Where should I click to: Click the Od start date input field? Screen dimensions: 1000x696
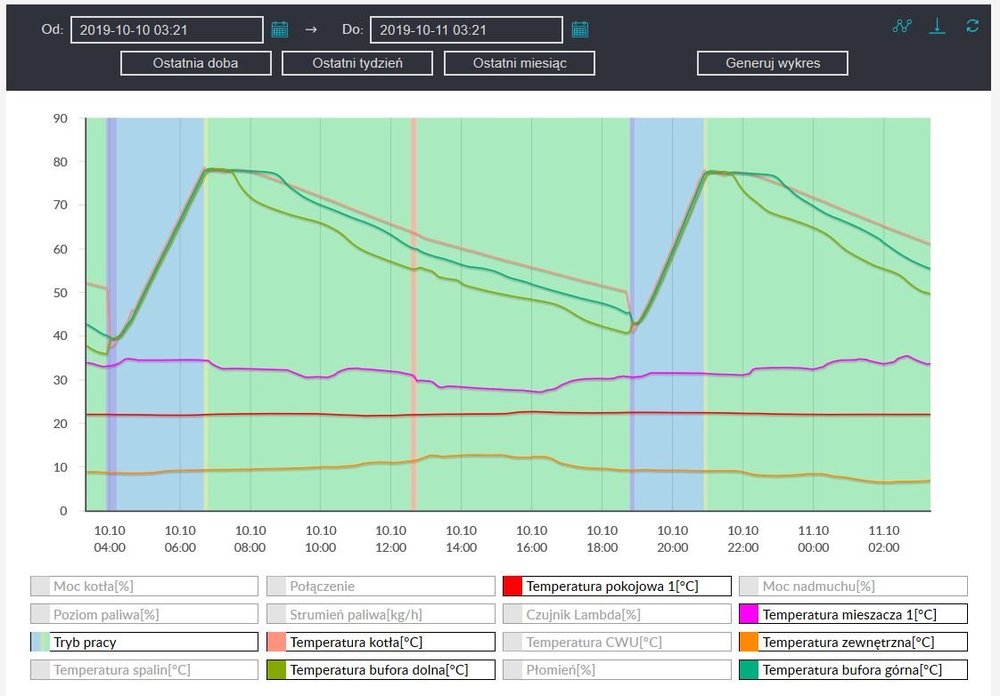pyautogui.click(x=167, y=30)
